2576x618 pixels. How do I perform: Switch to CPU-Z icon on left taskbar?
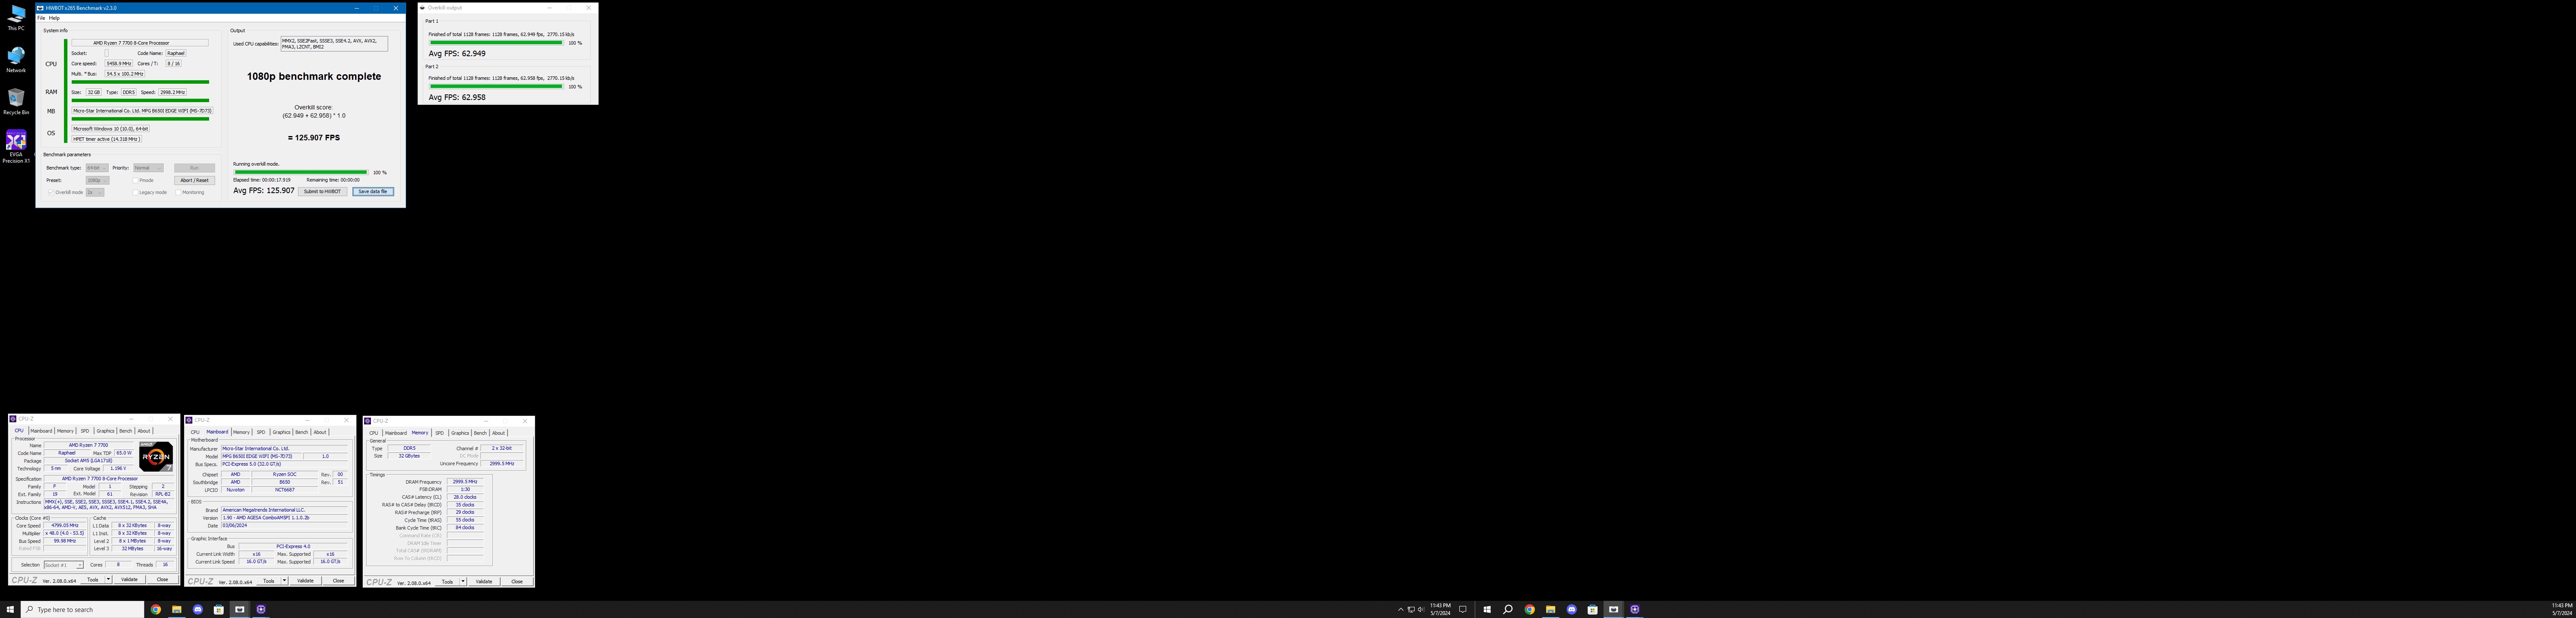(260, 609)
